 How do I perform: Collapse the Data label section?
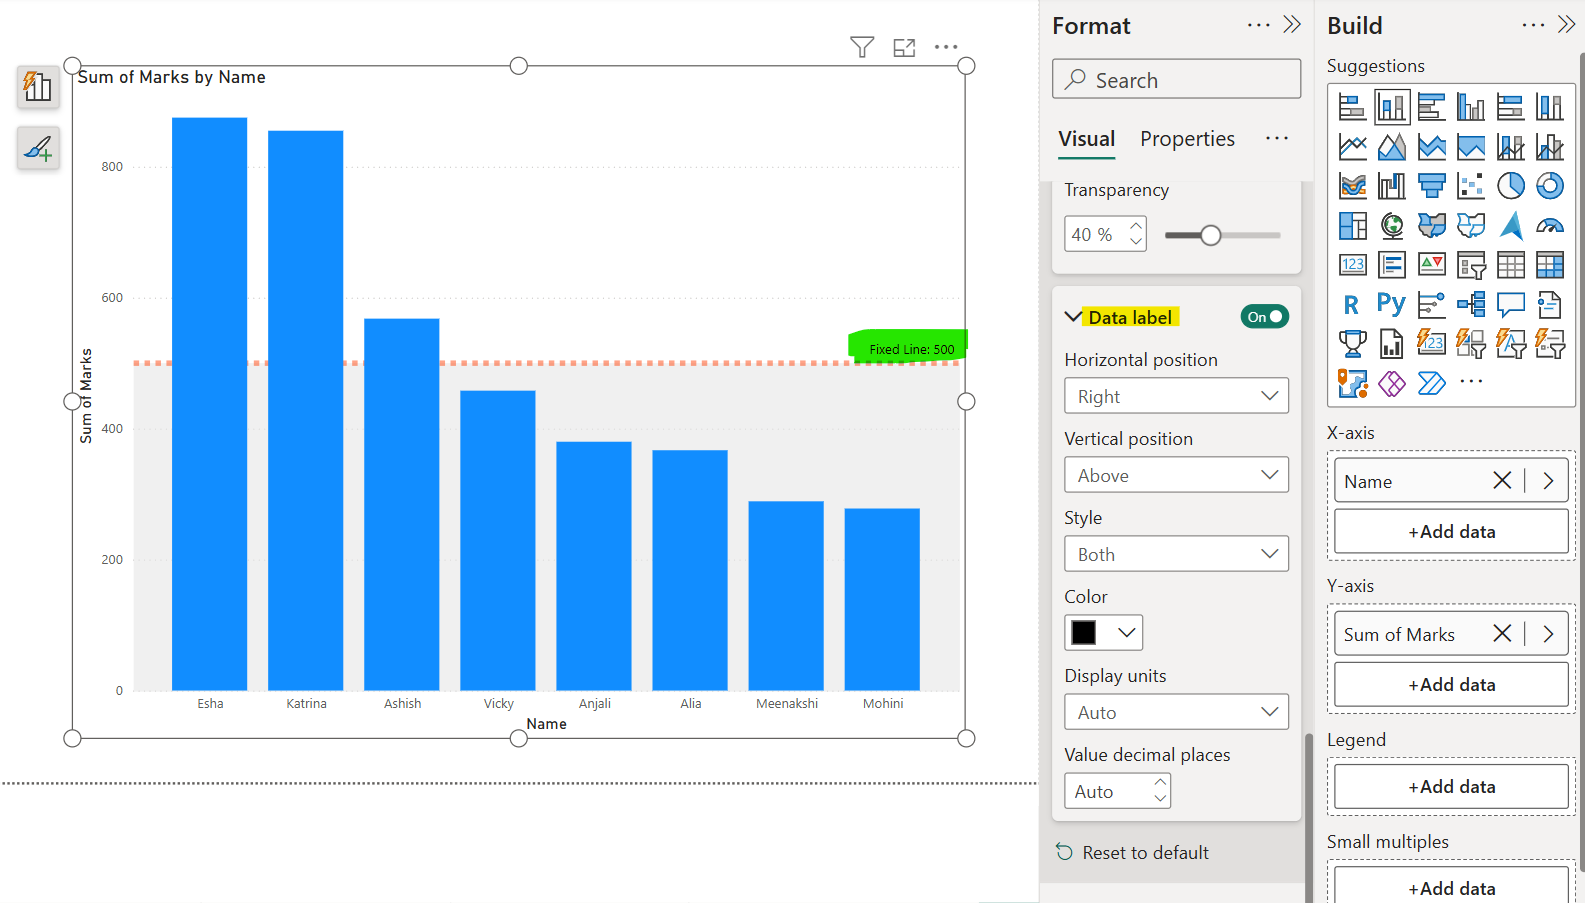tap(1073, 317)
